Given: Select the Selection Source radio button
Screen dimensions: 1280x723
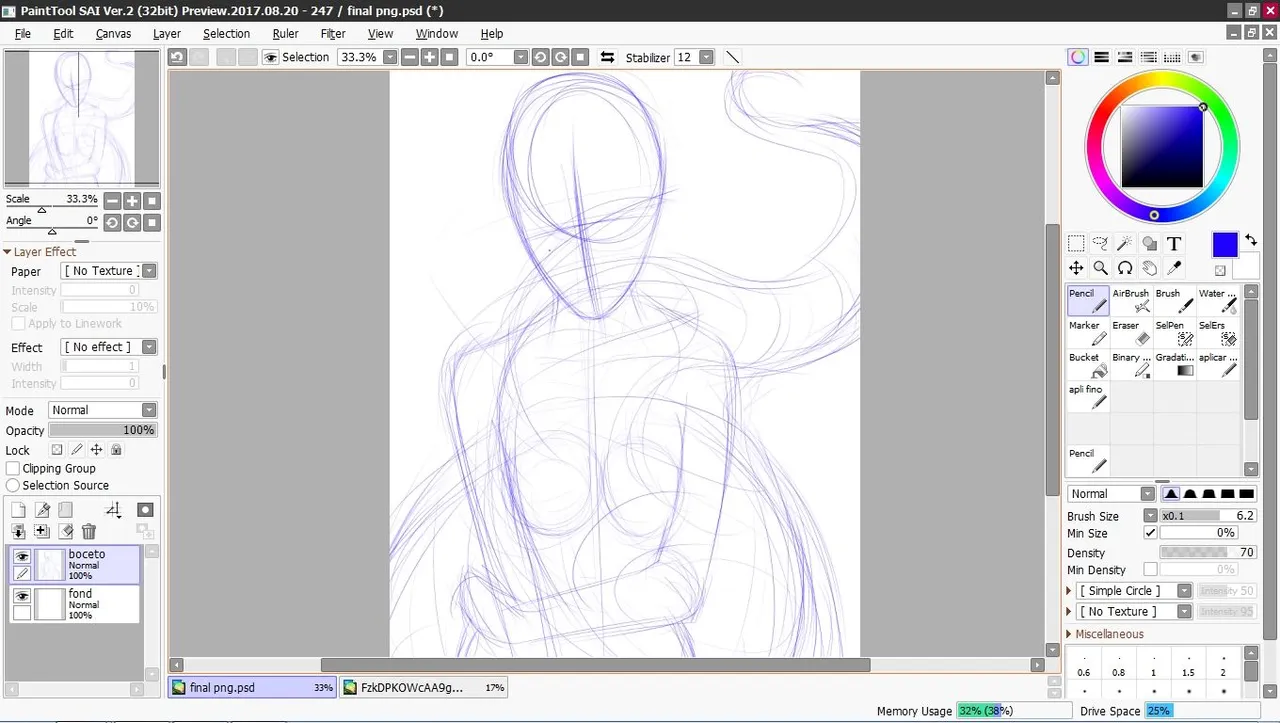Looking at the screenshot, I should pos(13,485).
